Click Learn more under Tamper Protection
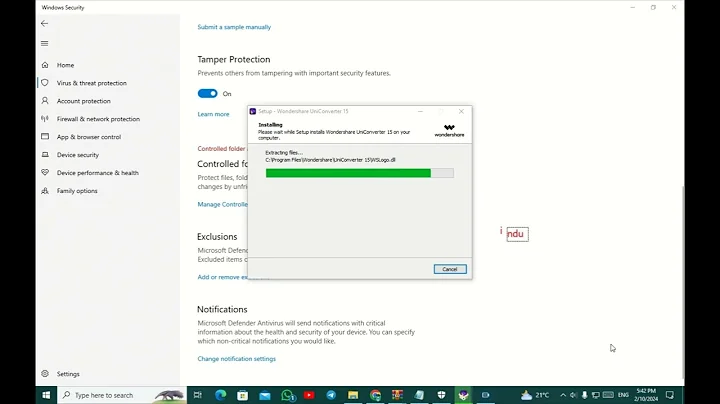The height and width of the screenshot is (404, 720). tap(213, 114)
